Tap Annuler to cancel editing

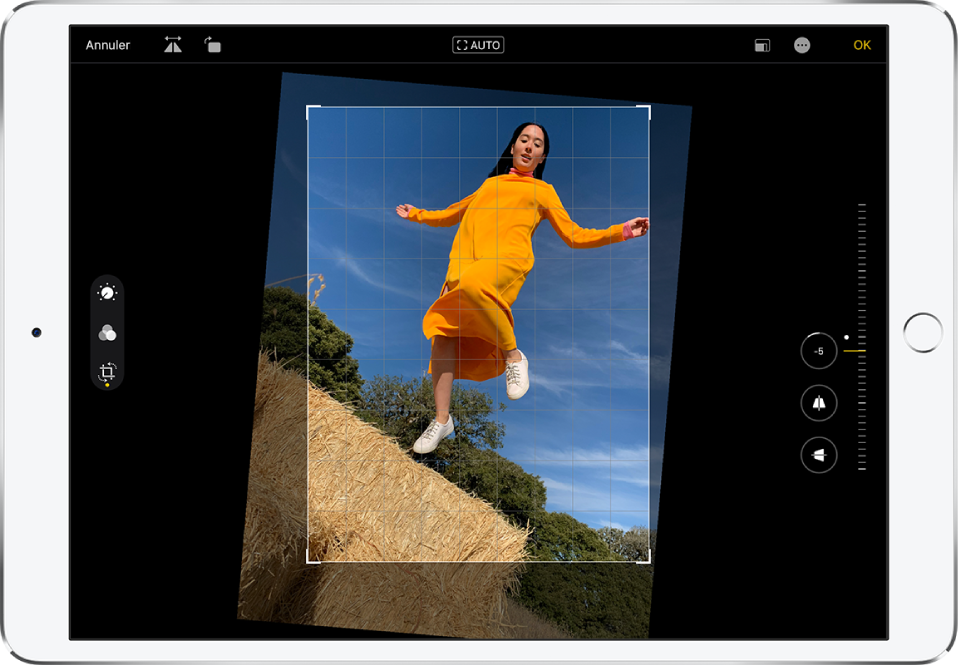pyautogui.click(x=109, y=45)
